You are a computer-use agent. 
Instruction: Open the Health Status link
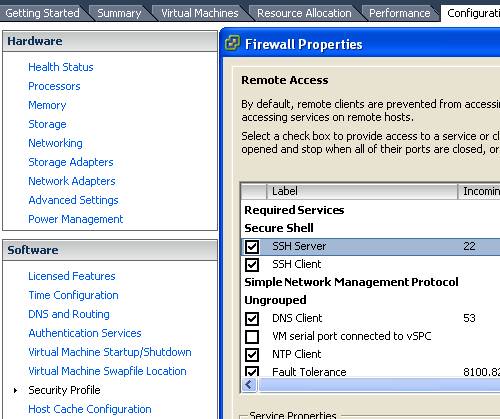click(x=61, y=67)
